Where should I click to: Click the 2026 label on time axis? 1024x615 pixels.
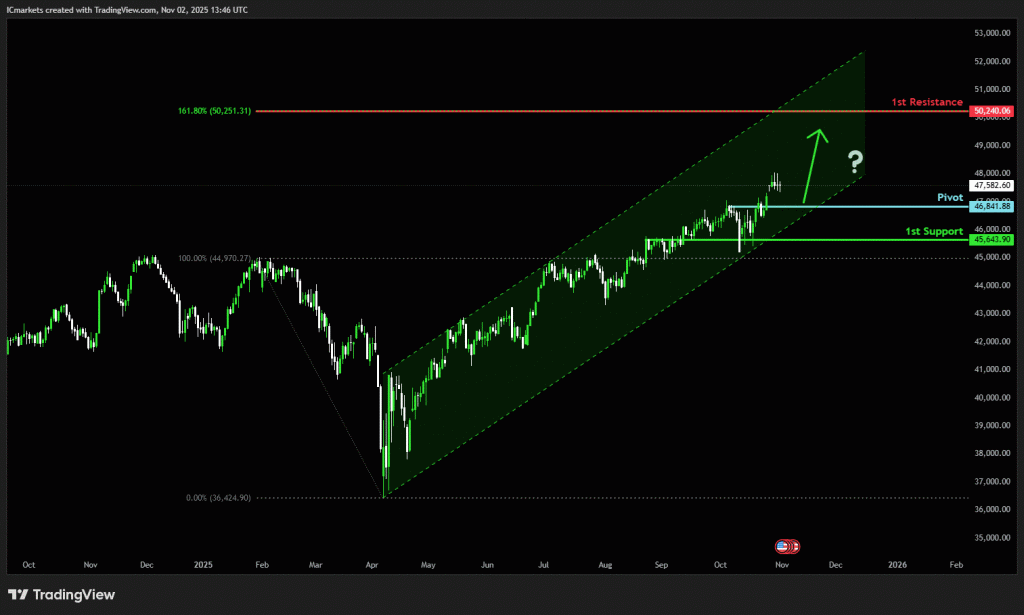(897, 565)
